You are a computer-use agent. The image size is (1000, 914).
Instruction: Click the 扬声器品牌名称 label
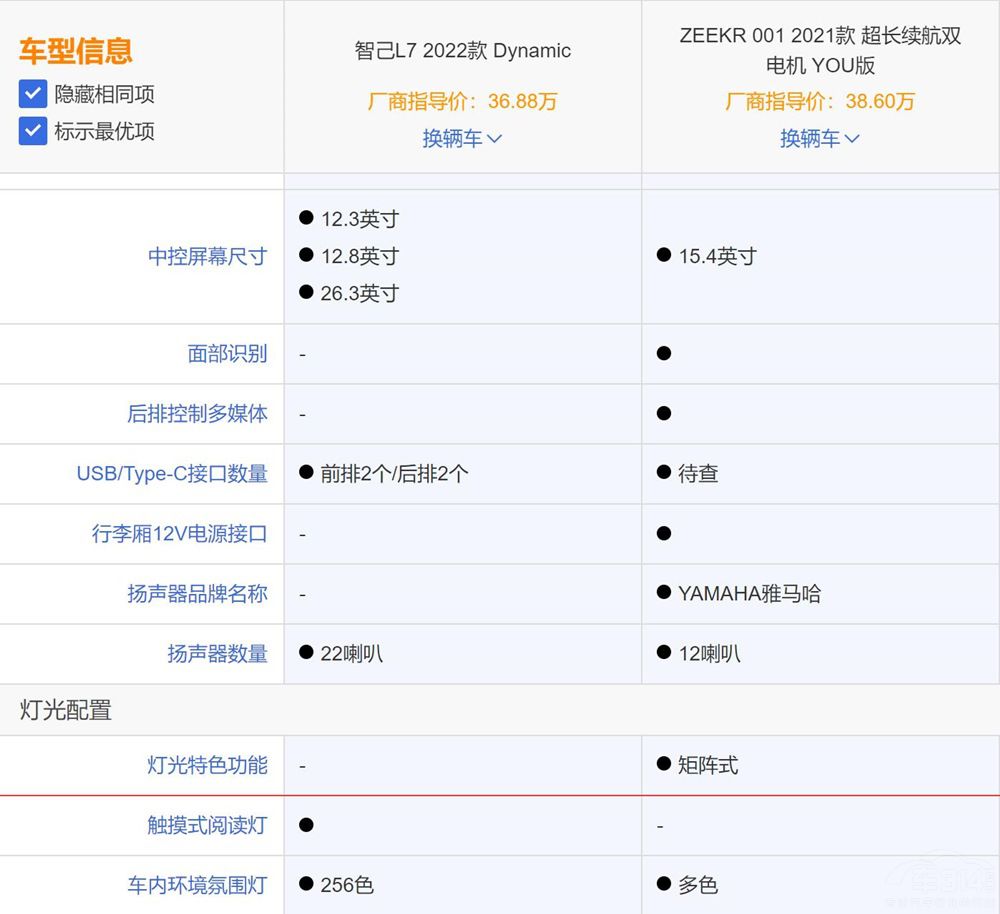click(x=197, y=593)
